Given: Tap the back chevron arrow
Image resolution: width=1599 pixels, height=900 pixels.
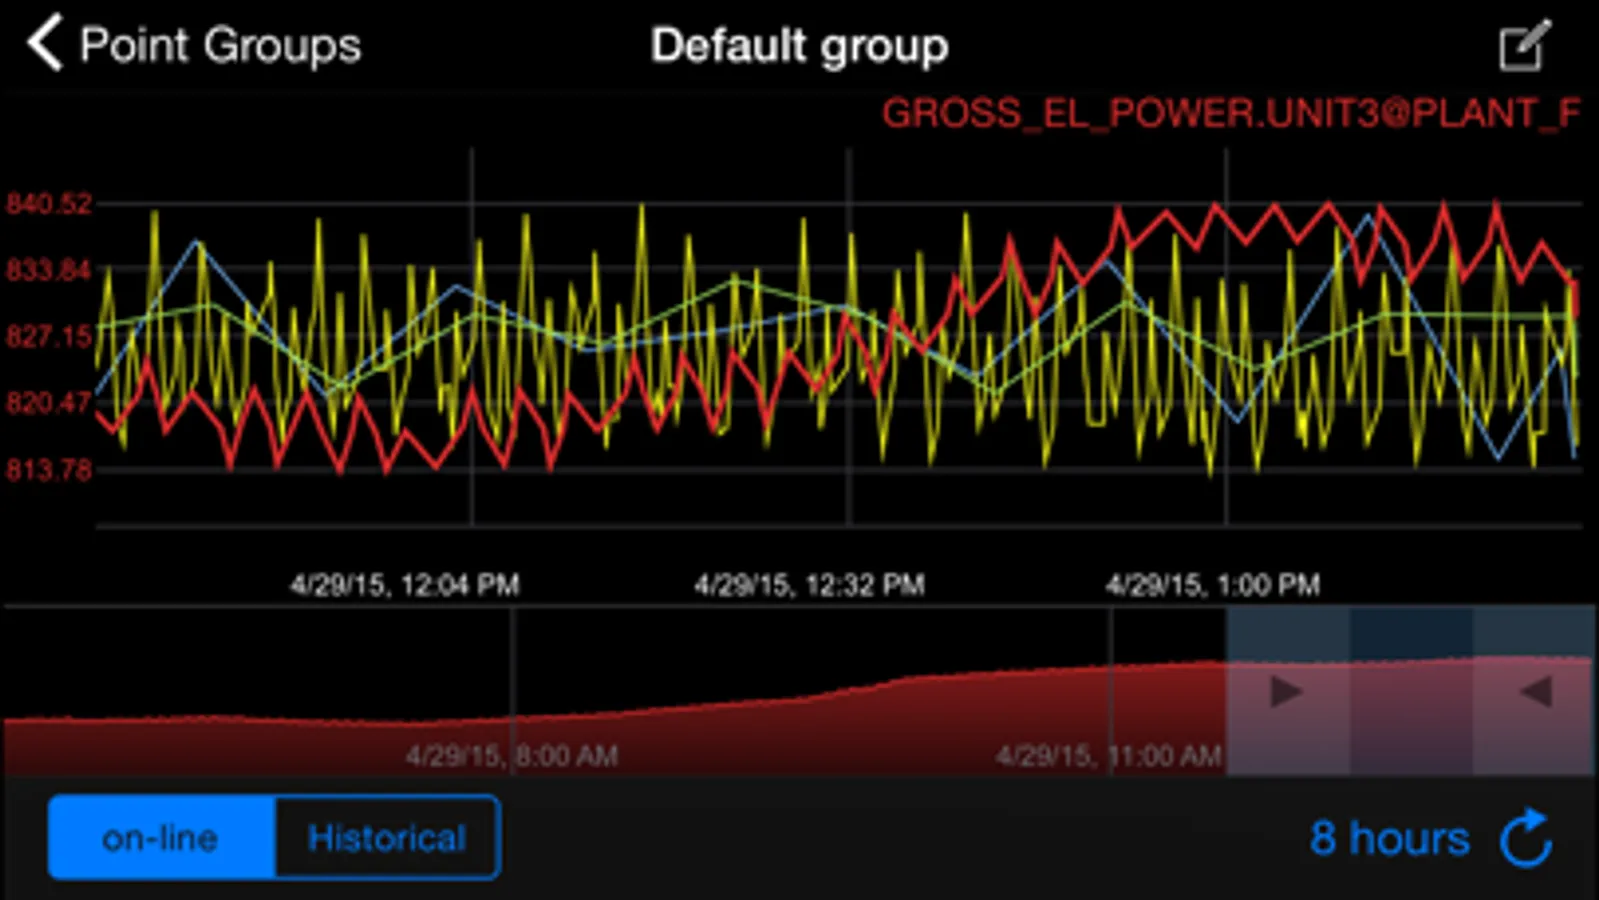Looking at the screenshot, I should [x=44, y=44].
